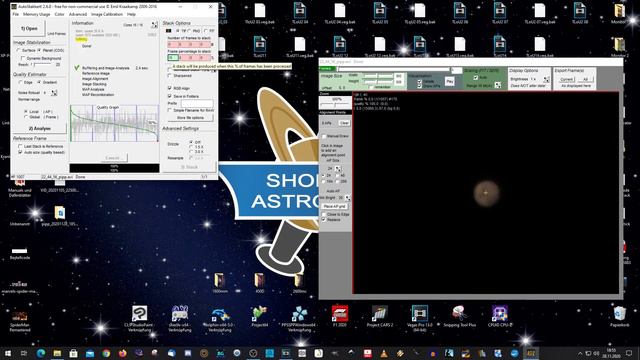The height and width of the screenshot is (360, 640).
Task: Click the 3) Stack button
Action: pyautogui.click(x=189, y=167)
